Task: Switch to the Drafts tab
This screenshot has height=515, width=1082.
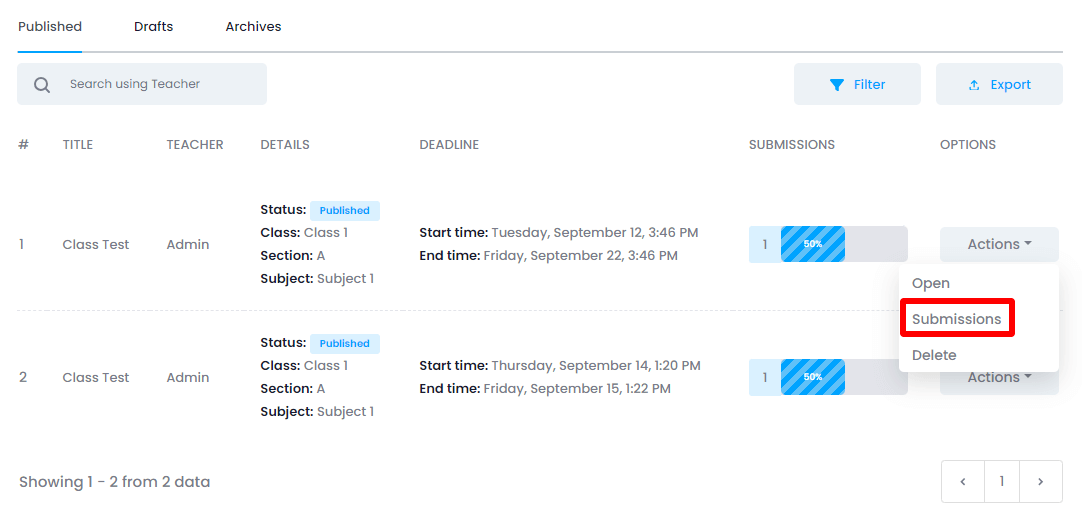Action: pyautogui.click(x=154, y=27)
